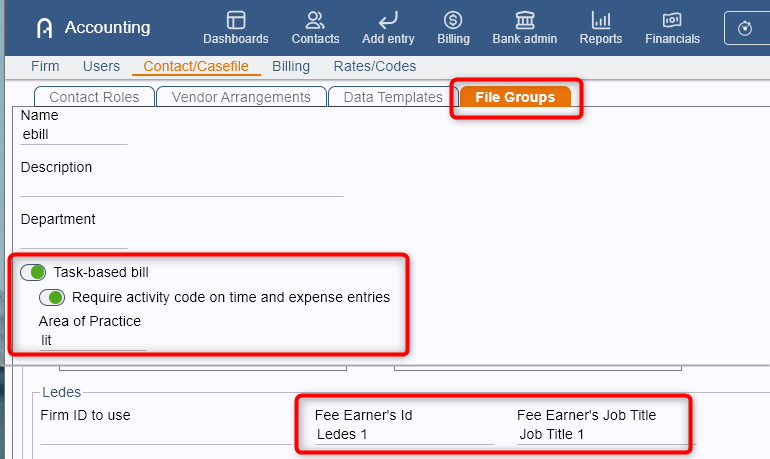Select the File Groups tab
Viewport: 770px width, 459px height.
(515, 97)
